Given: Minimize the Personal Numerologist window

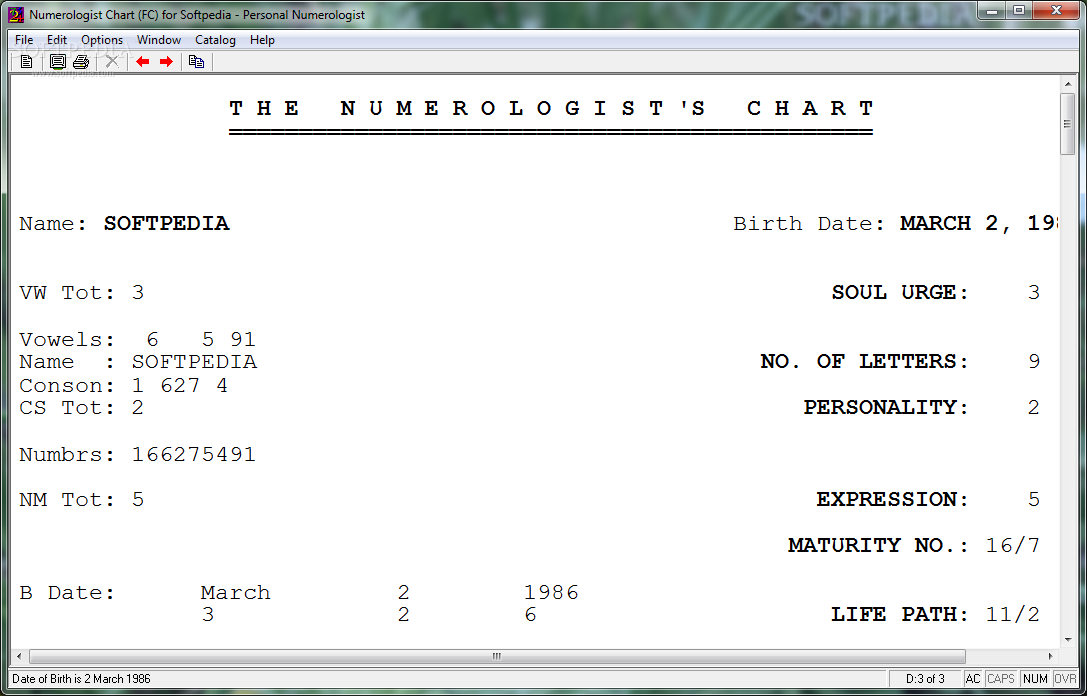Looking at the screenshot, I should click(993, 11).
